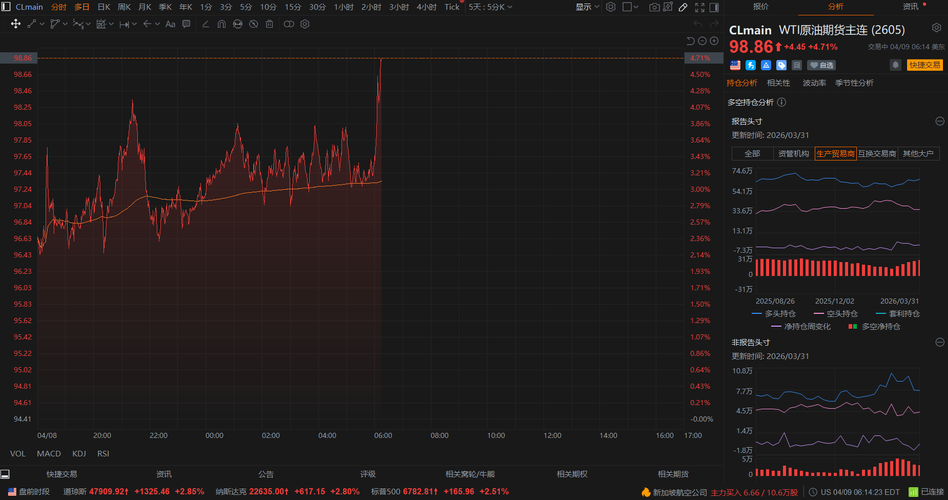The image size is (948, 500).
Task: Expand the 5天:5分K period dropdown
Action: pyautogui.click(x=490, y=7)
